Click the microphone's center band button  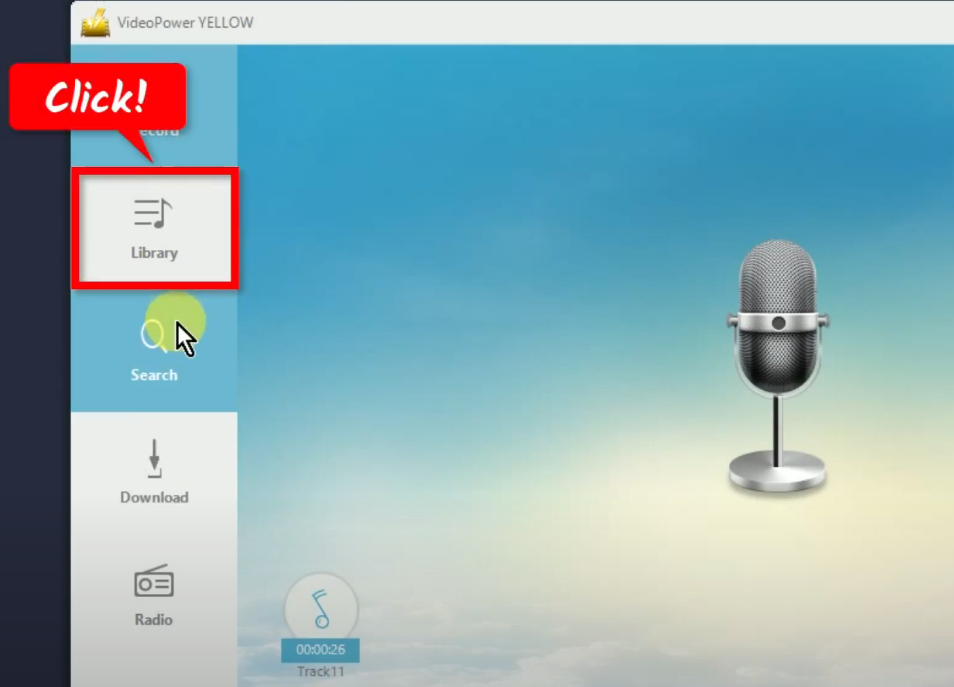(x=778, y=322)
